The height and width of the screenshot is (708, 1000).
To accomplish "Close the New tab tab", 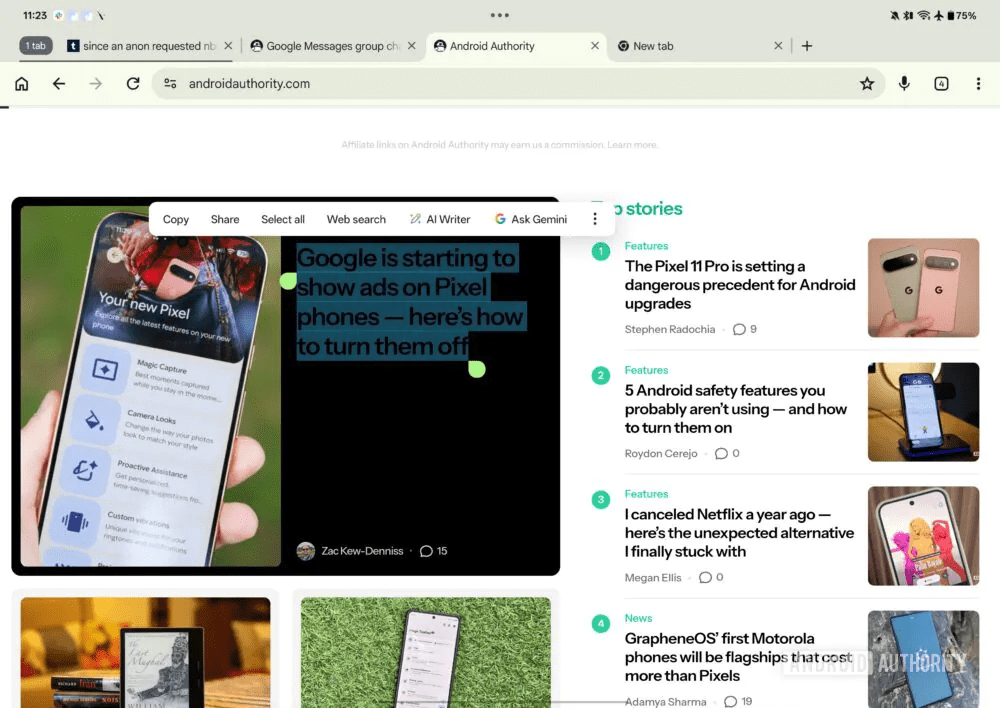I will click(778, 46).
